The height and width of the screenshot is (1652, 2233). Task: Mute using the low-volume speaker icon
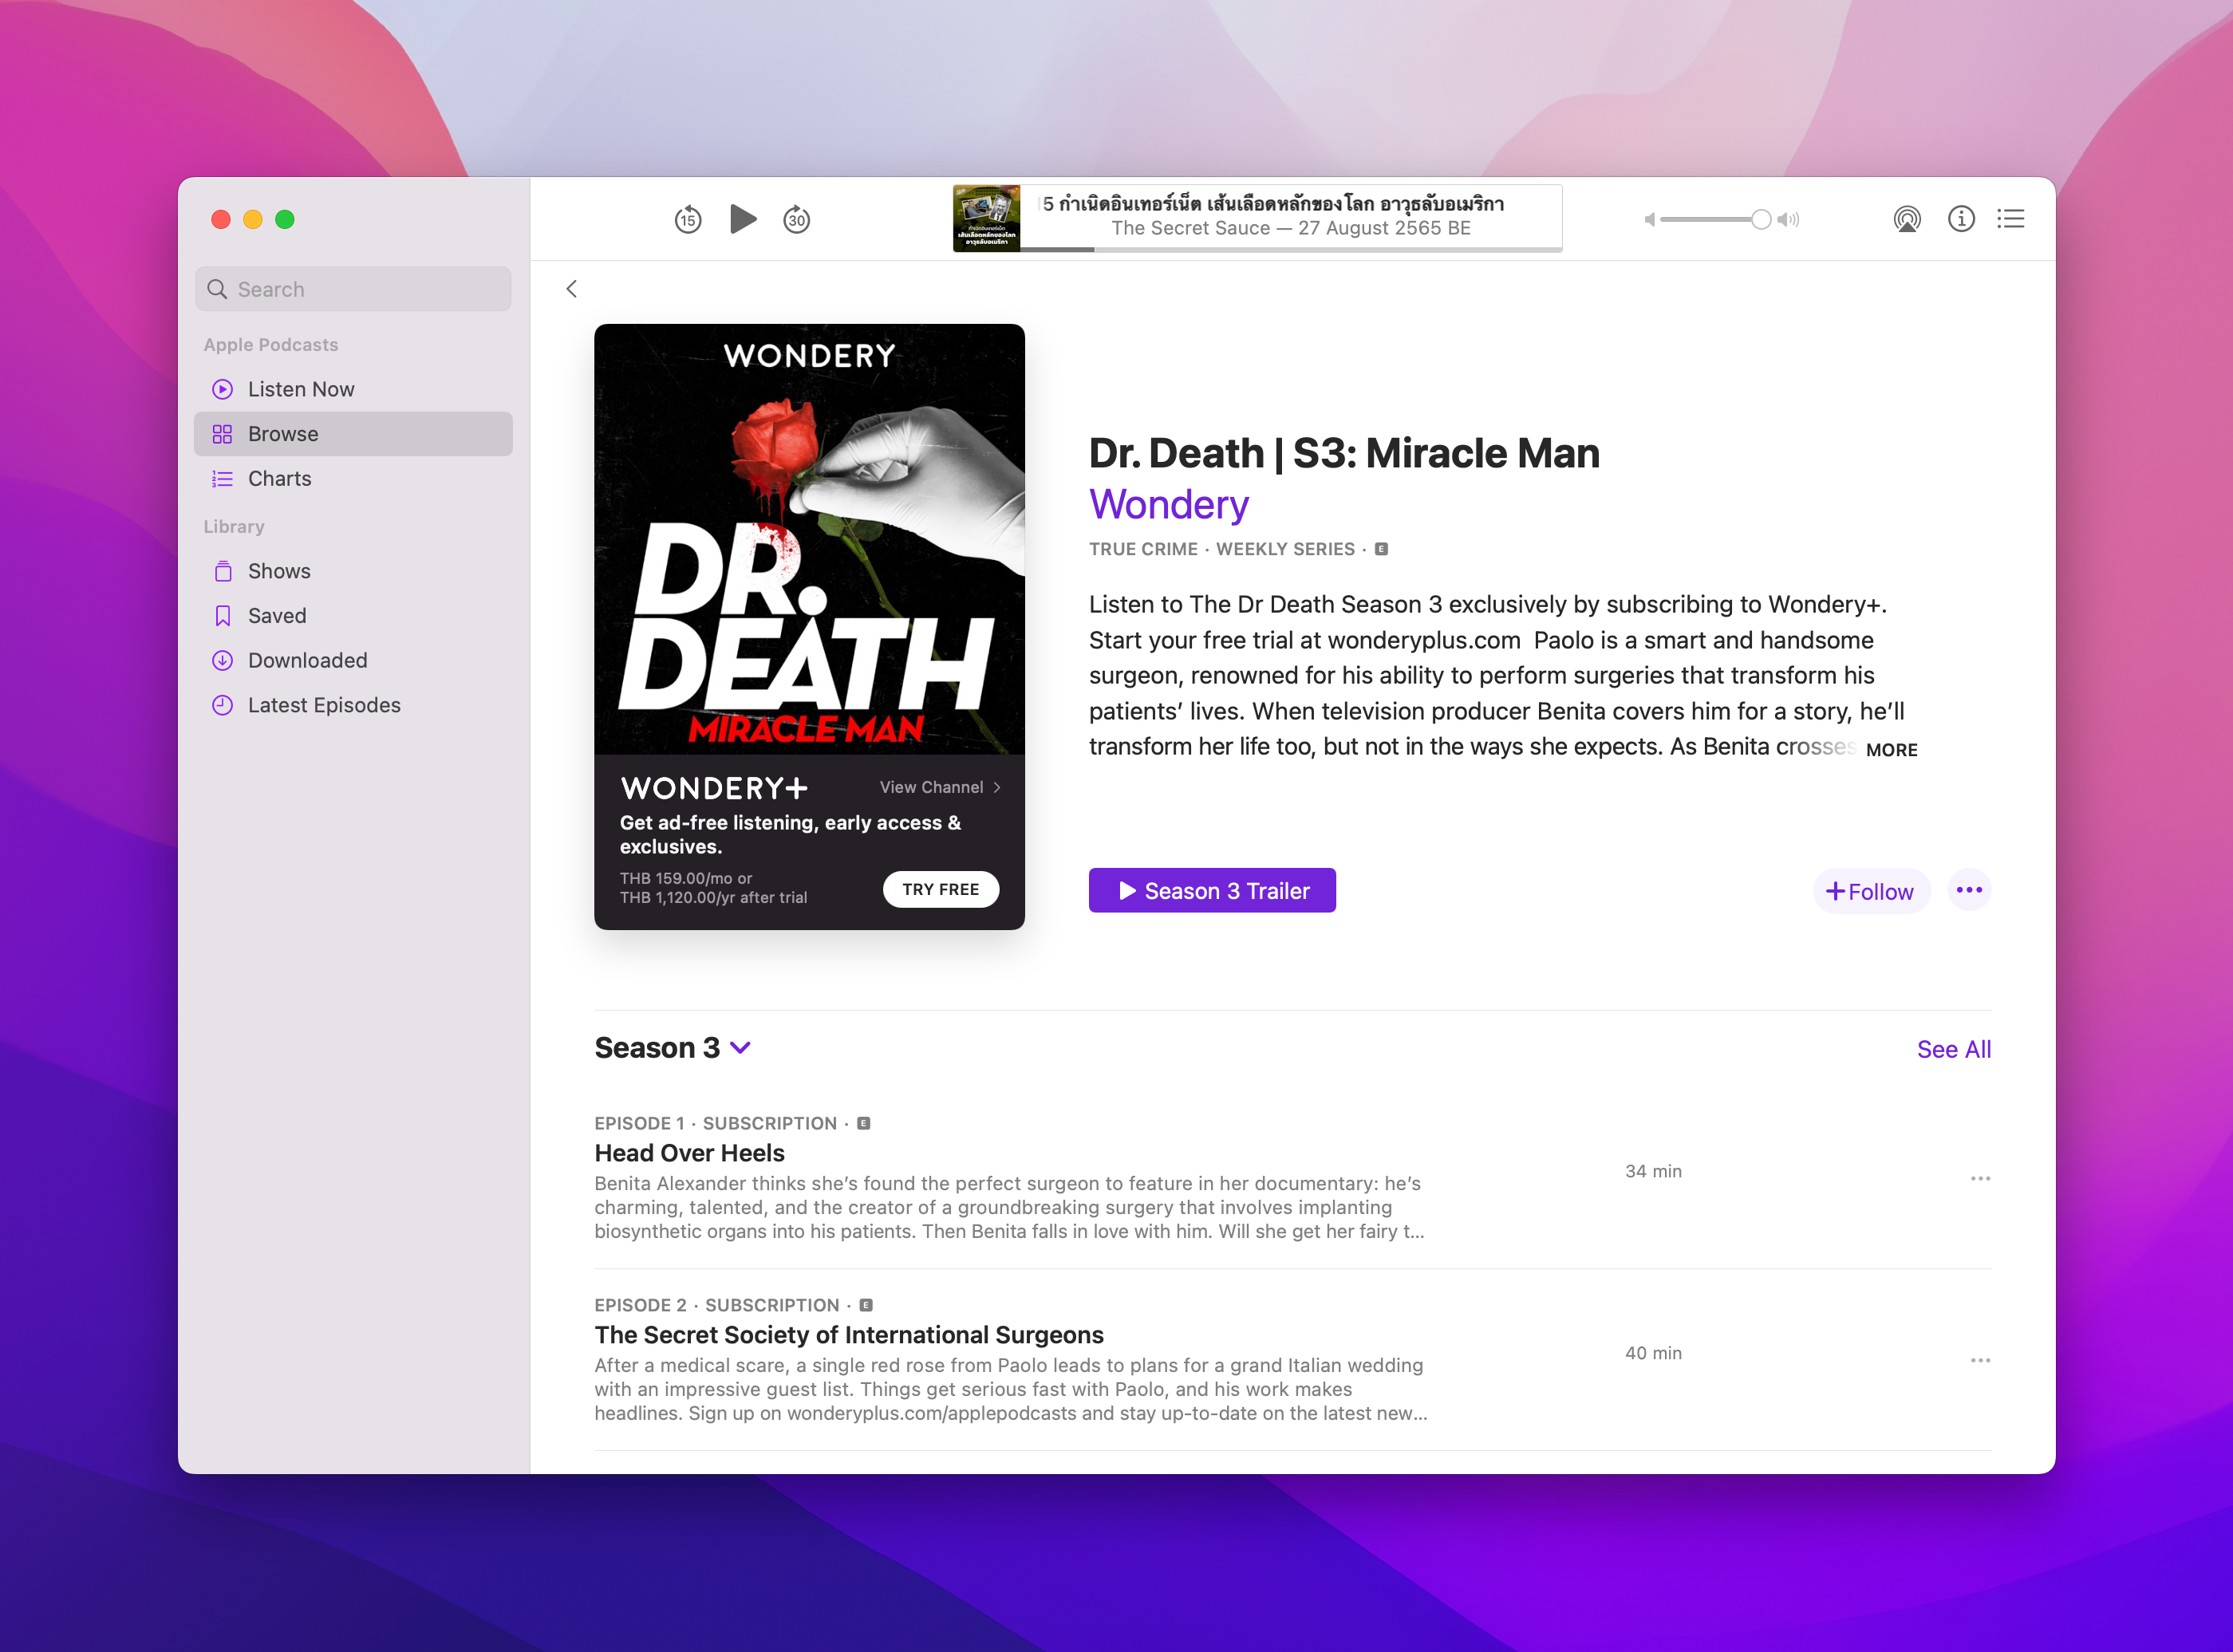click(1649, 220)
